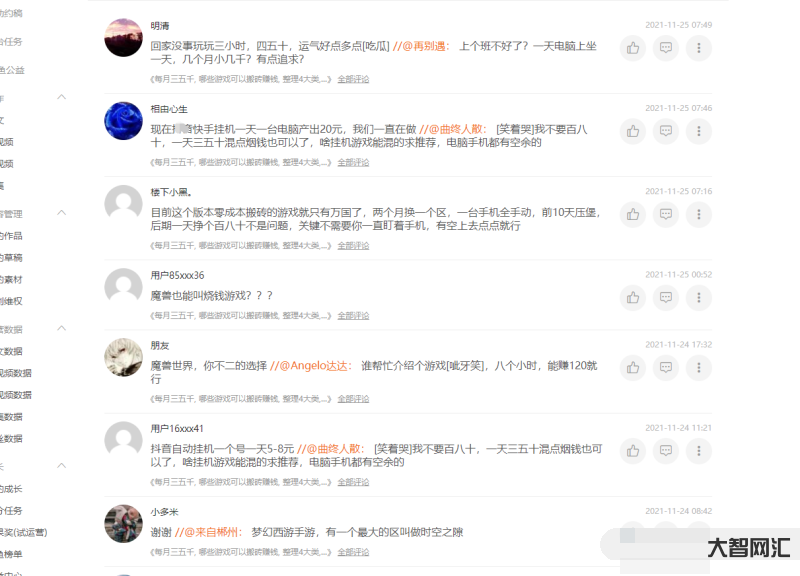Image resolution: width=800 pixels, height=576 pixels.
Task: Open 相由心生's blue rose avatar
Action: click(x=123, y=121)
